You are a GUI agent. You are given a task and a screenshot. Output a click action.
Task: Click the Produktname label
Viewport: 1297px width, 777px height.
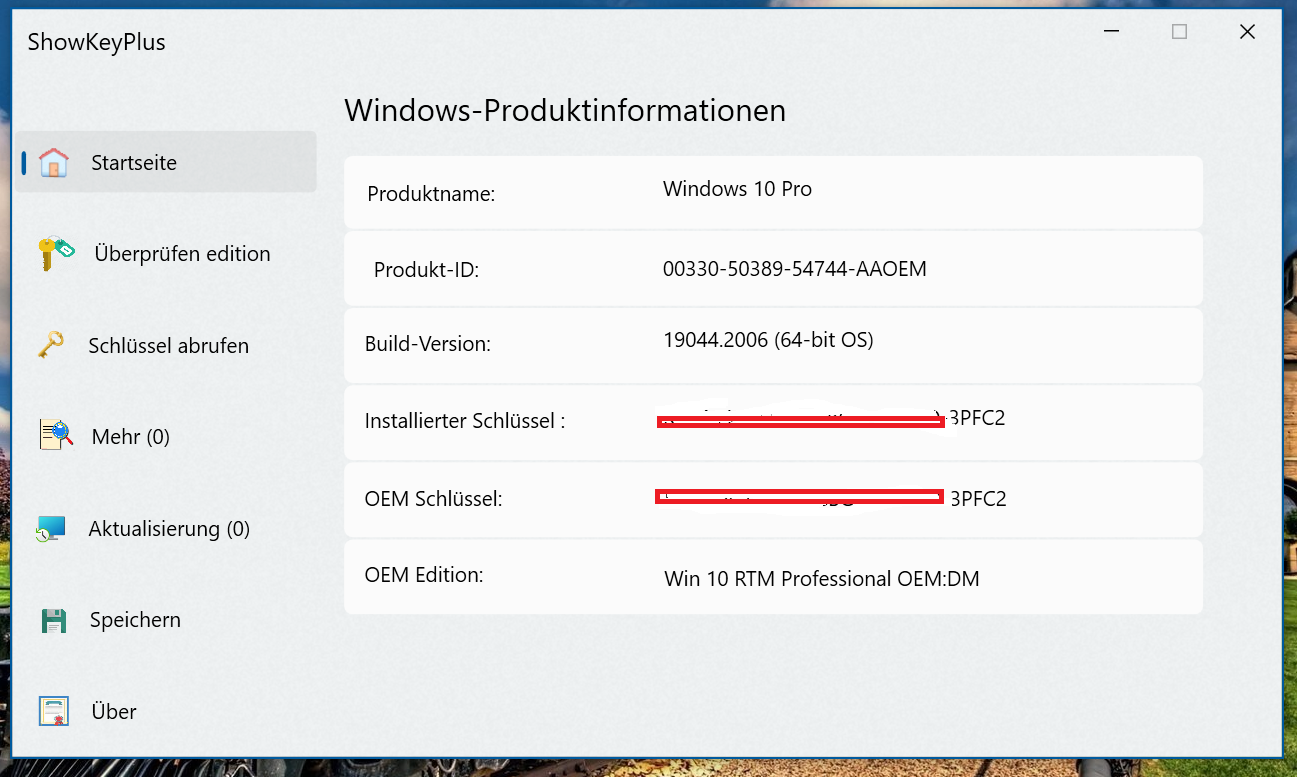tap(431, 194)
